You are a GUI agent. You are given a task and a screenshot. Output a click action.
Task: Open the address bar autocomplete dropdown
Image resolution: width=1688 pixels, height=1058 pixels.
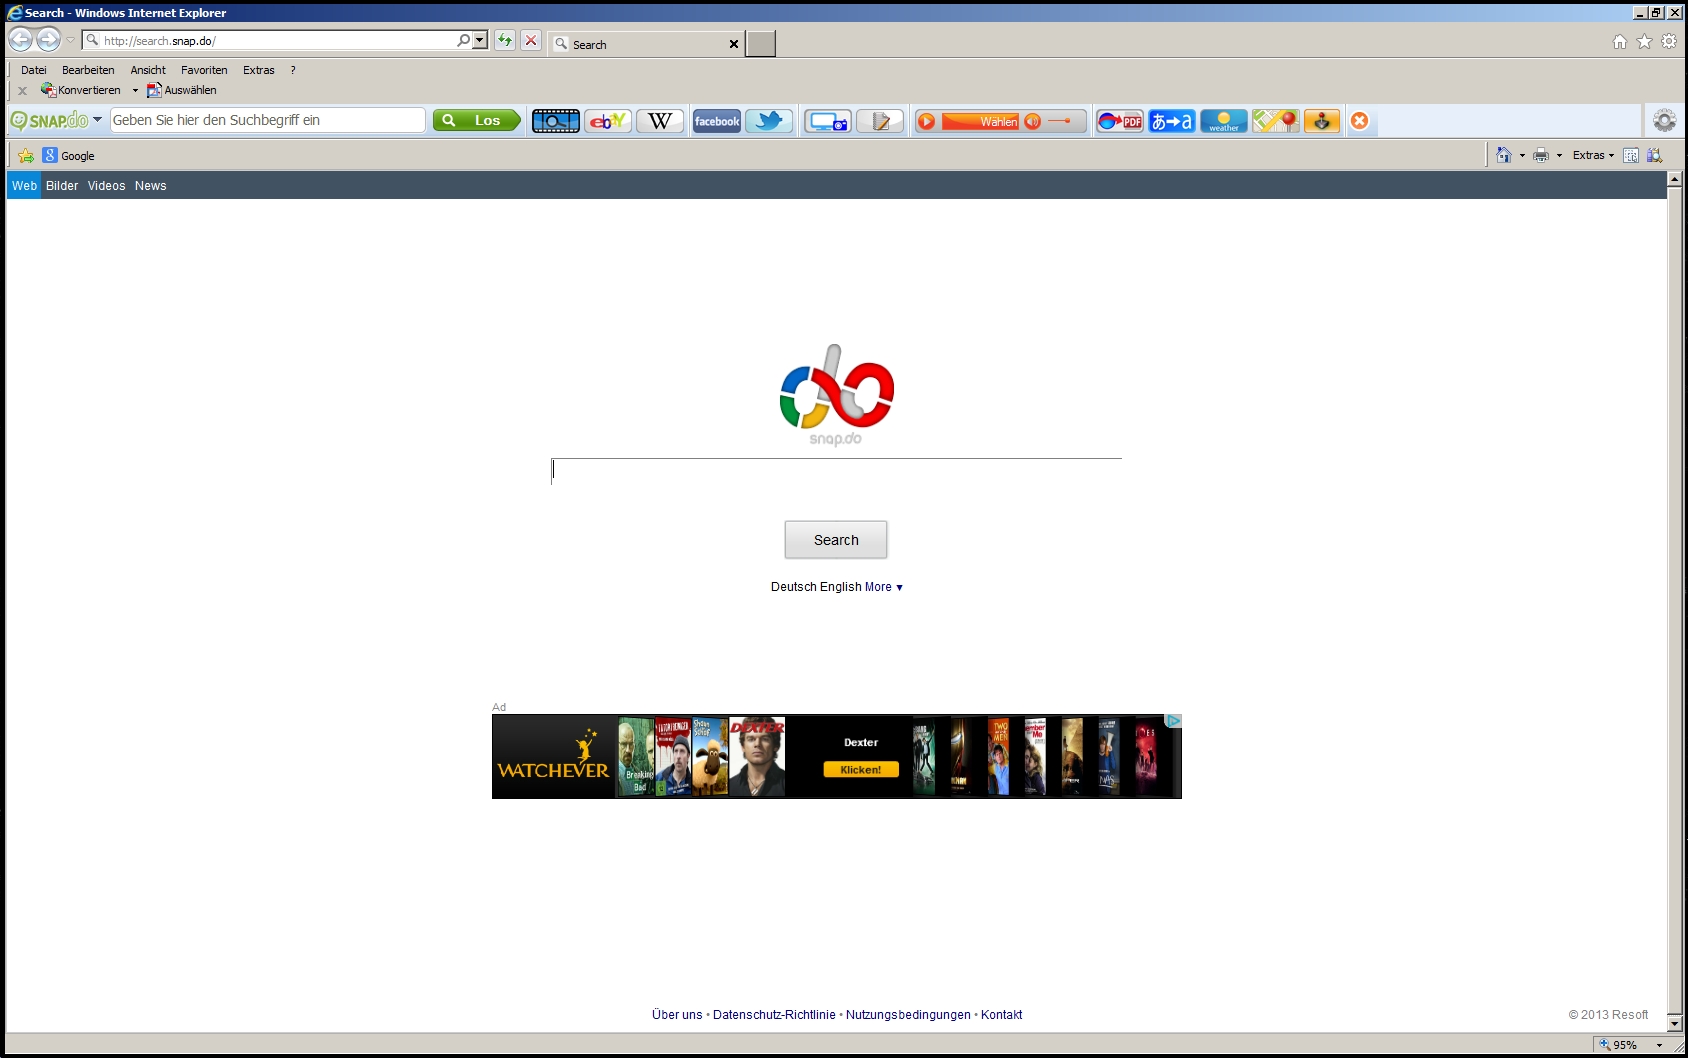[480, 40]
